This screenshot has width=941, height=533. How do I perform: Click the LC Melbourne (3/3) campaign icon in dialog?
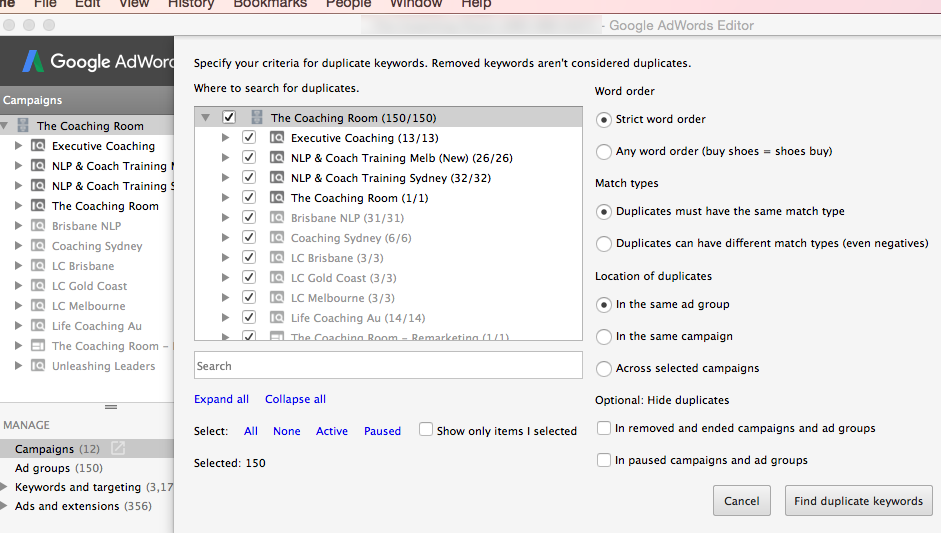tap(277, 298)
